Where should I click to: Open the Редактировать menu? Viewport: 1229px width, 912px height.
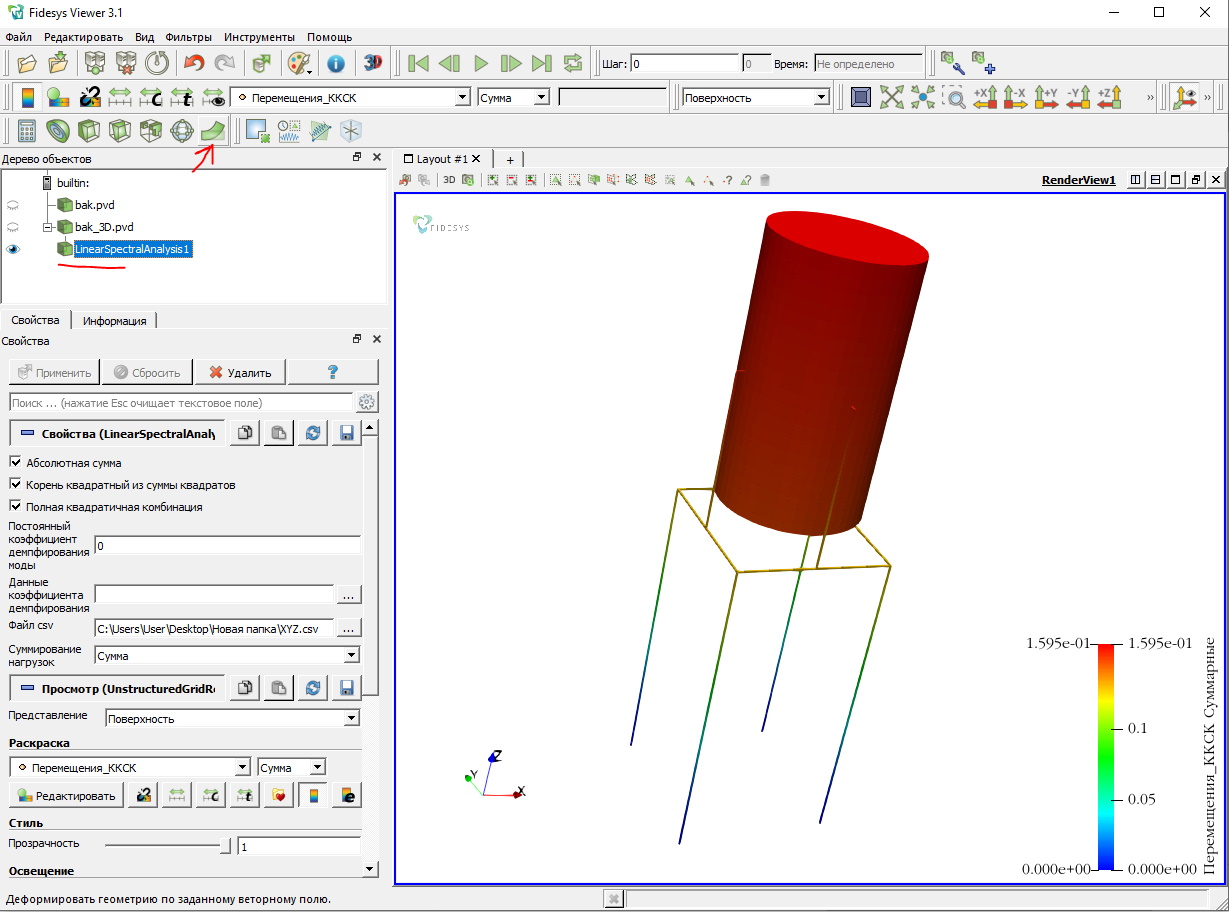pyautogui.click(x=84, y=37)
